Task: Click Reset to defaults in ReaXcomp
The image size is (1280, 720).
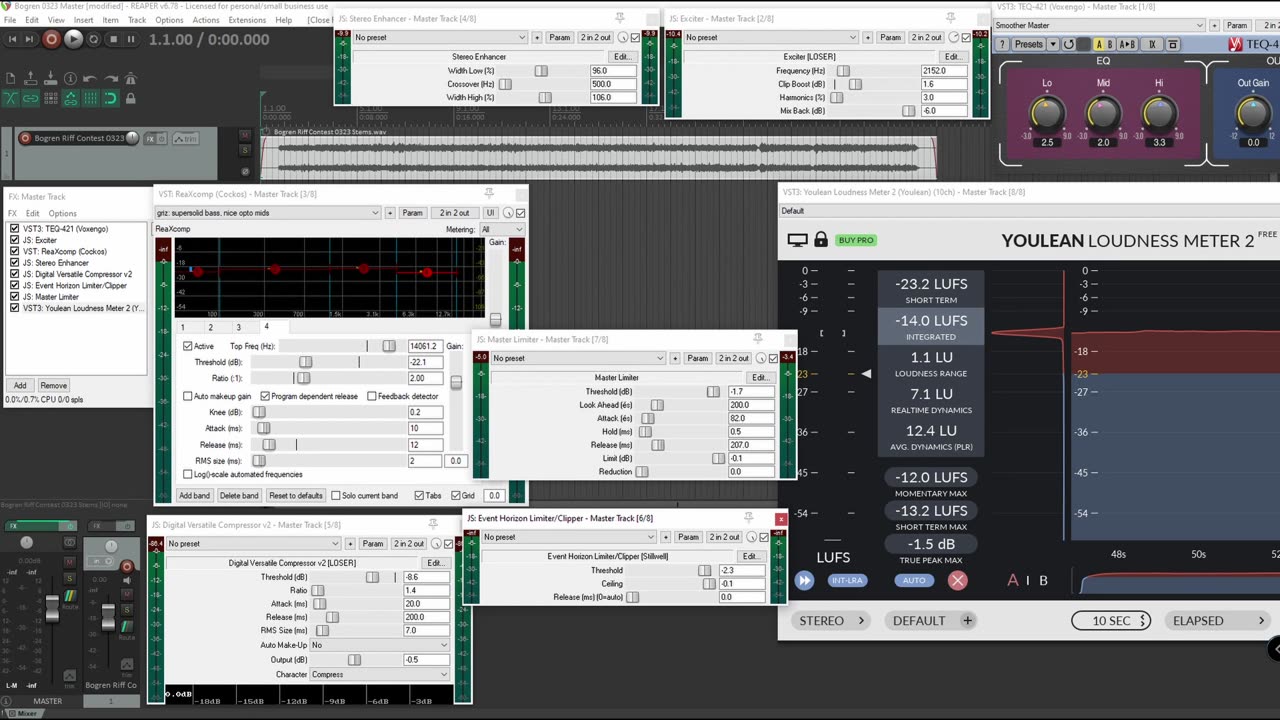Action: pyautogui.click(x=296, y=495)
